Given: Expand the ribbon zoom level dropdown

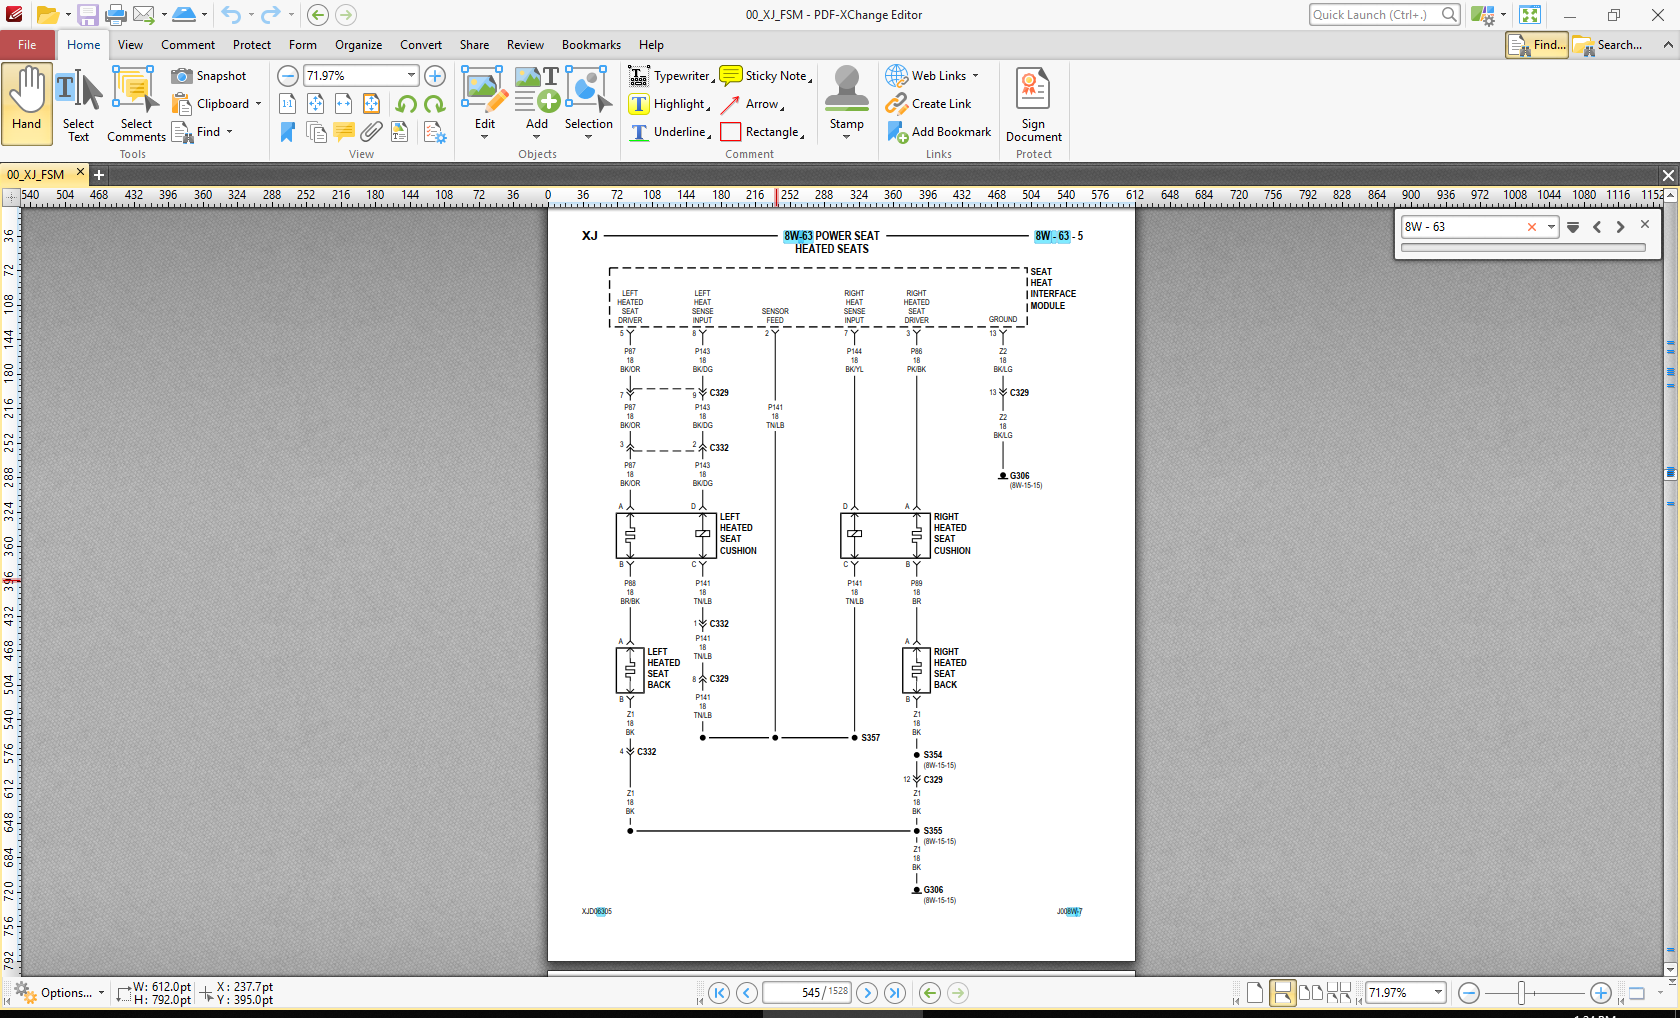Looking at the screenshot, I should click(411, 76).
